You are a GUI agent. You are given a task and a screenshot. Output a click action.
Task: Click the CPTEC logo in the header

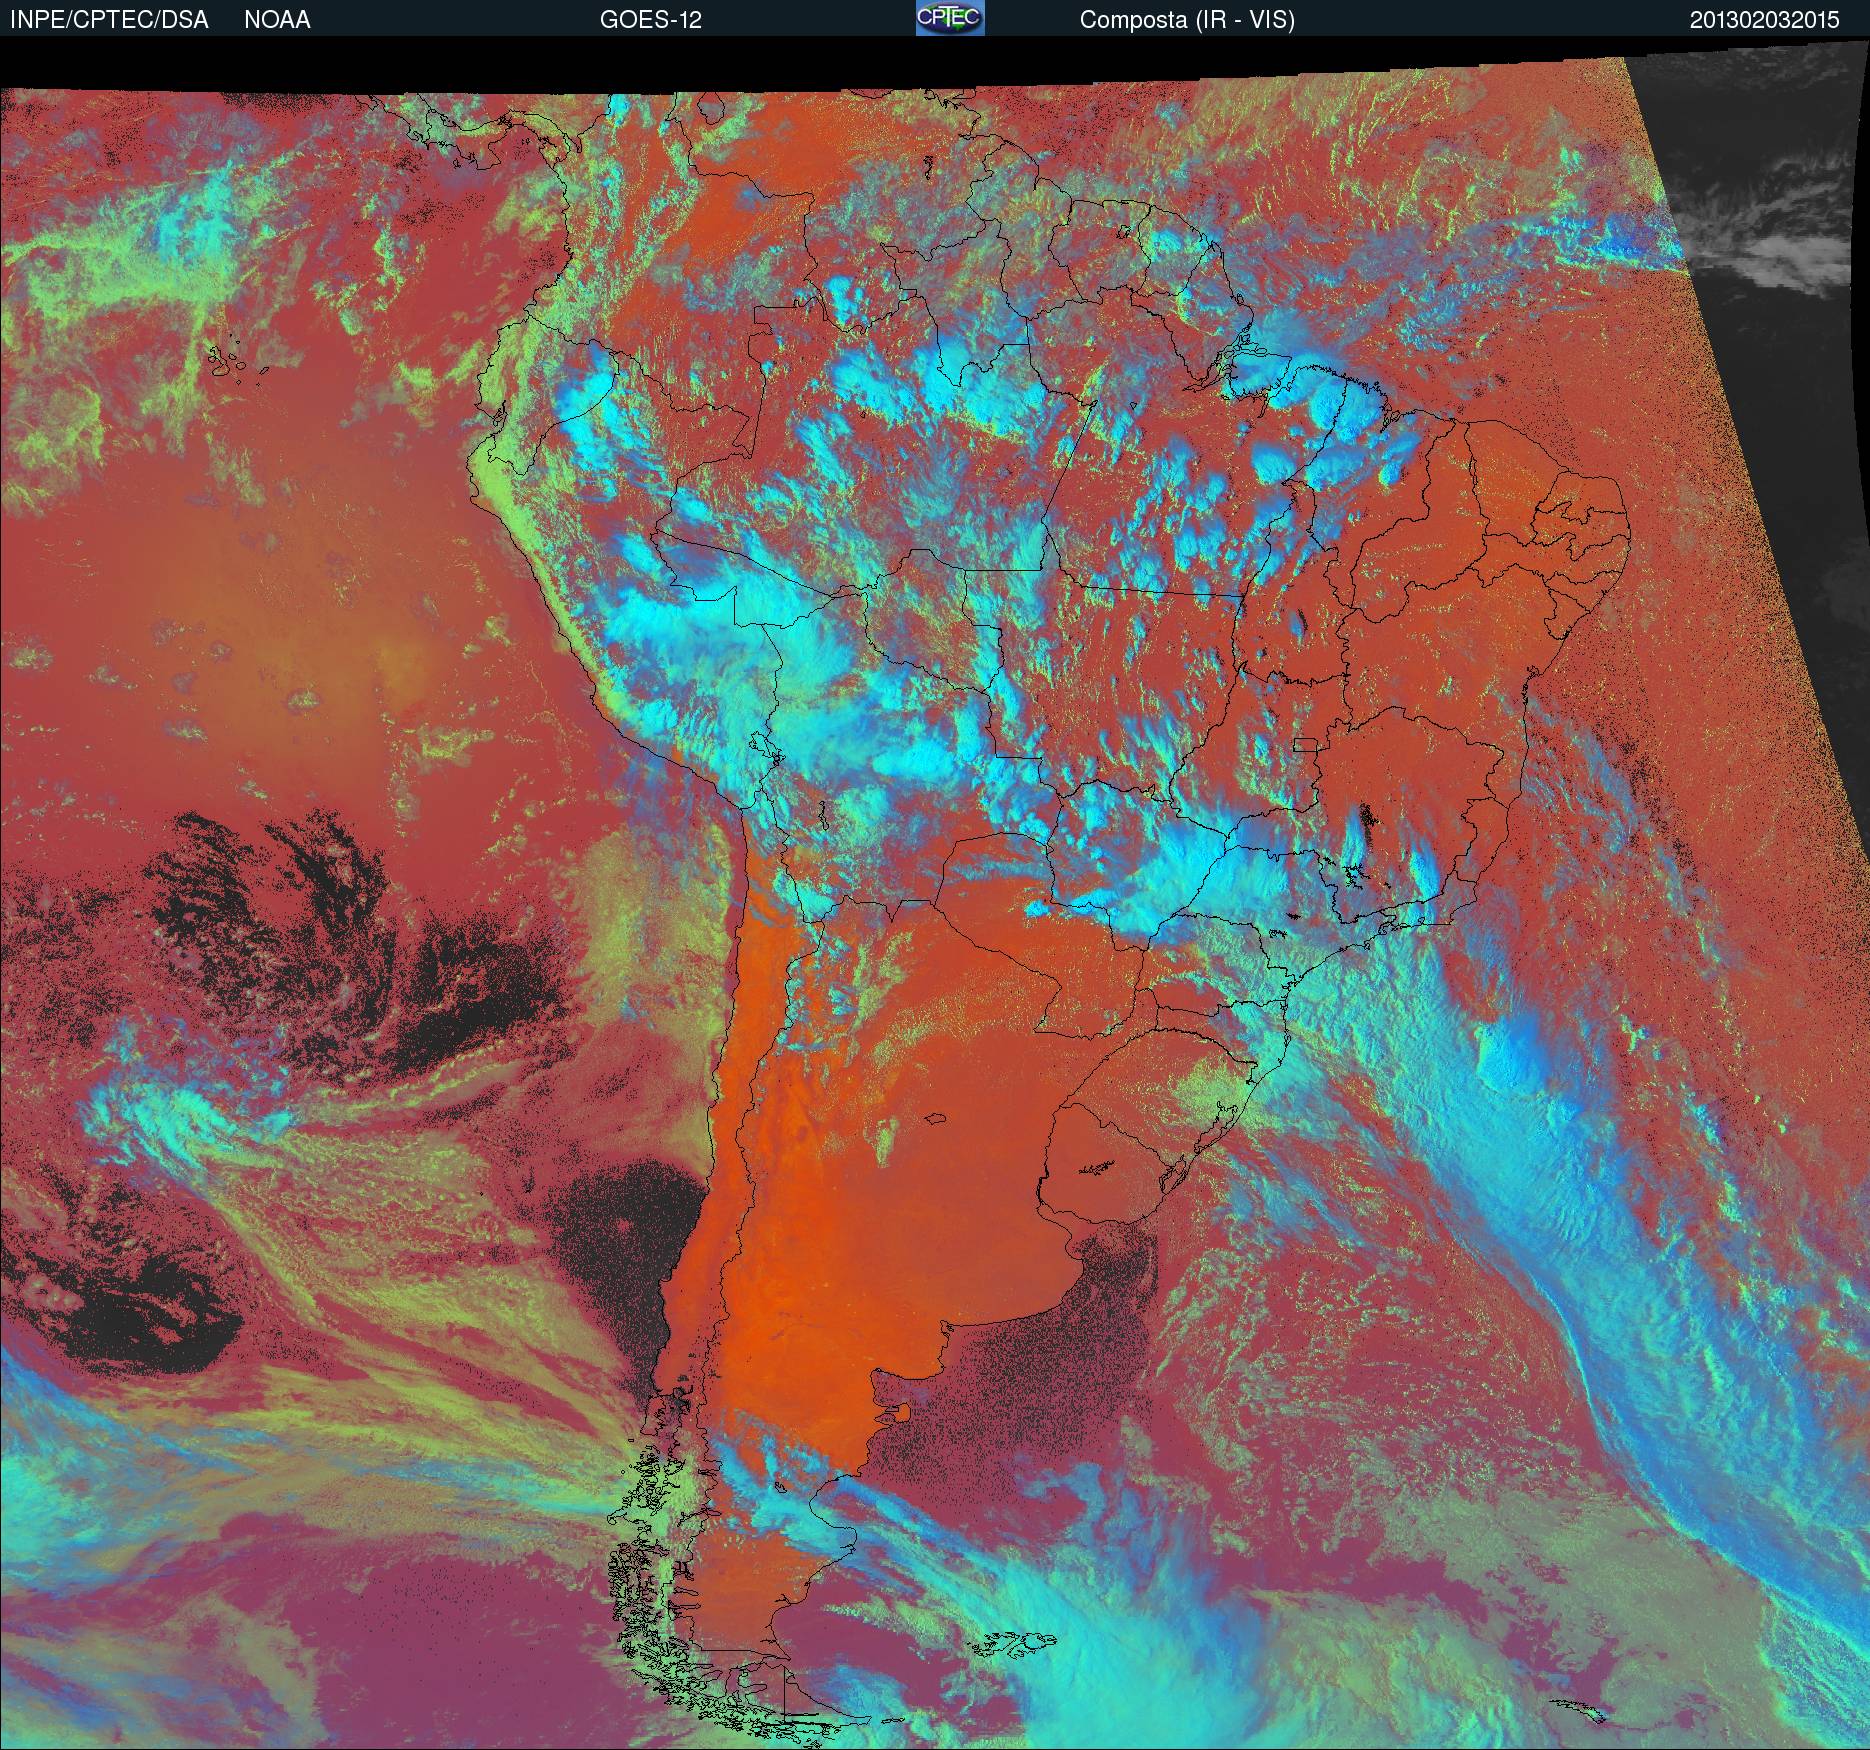pos(949,19)
